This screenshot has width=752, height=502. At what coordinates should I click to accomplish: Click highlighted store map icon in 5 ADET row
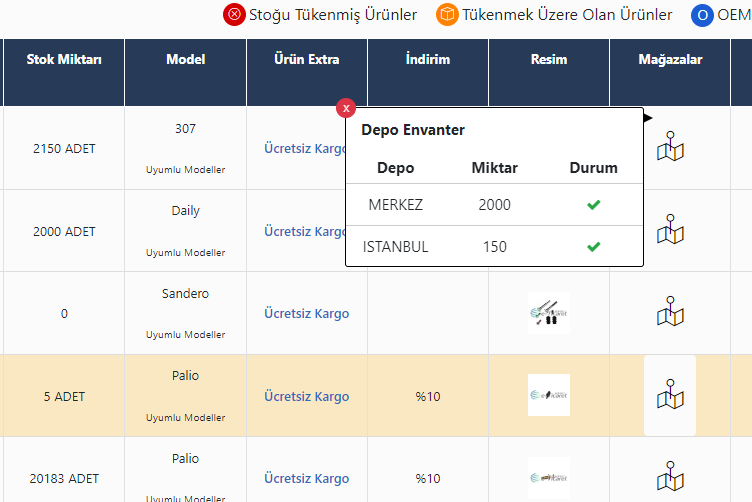tap(670, 395)
